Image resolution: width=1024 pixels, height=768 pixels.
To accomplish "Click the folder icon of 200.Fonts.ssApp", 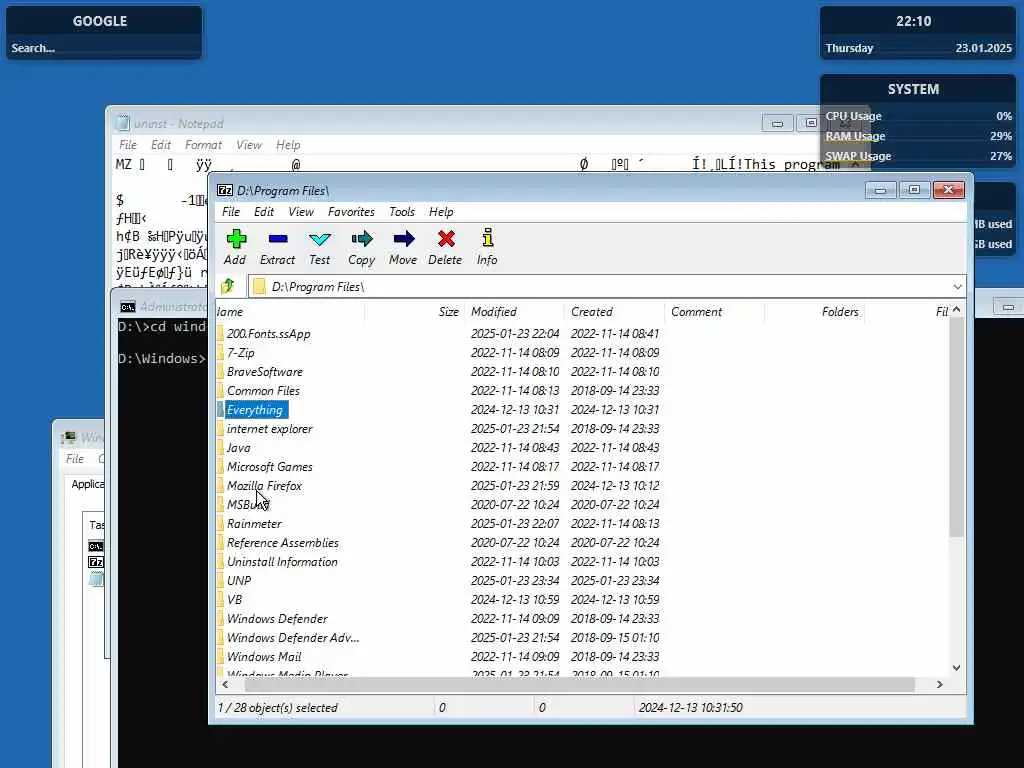I will click(x=220, y=334).
